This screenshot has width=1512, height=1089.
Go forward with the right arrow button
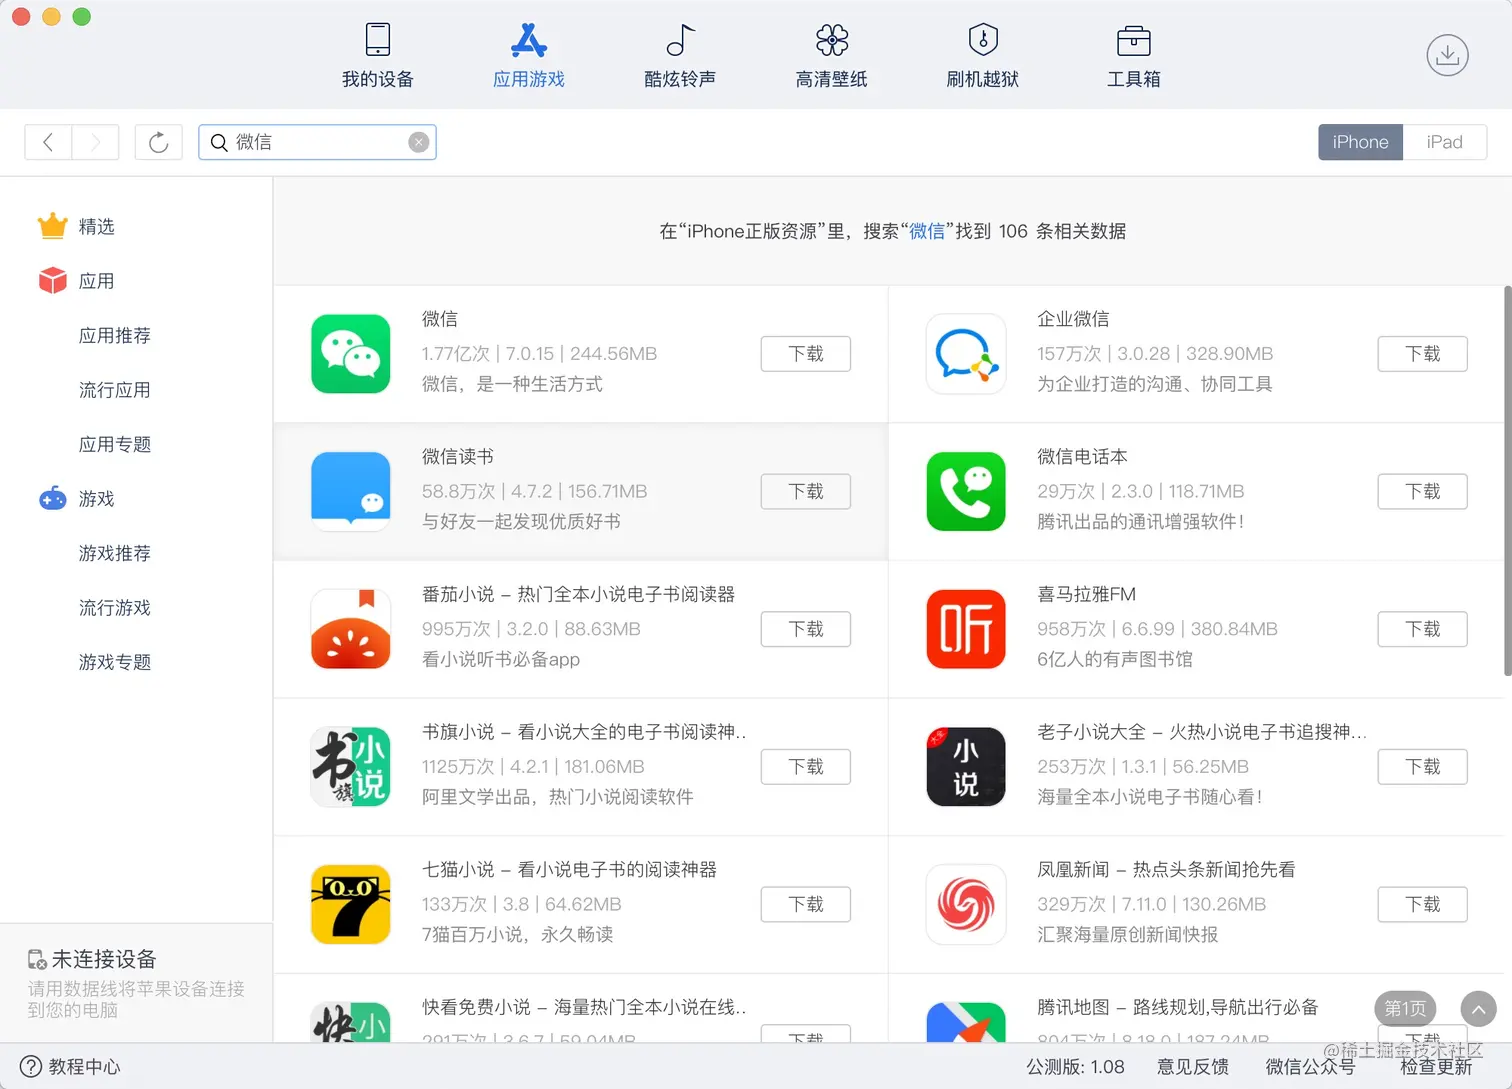(x=95, y=142)
